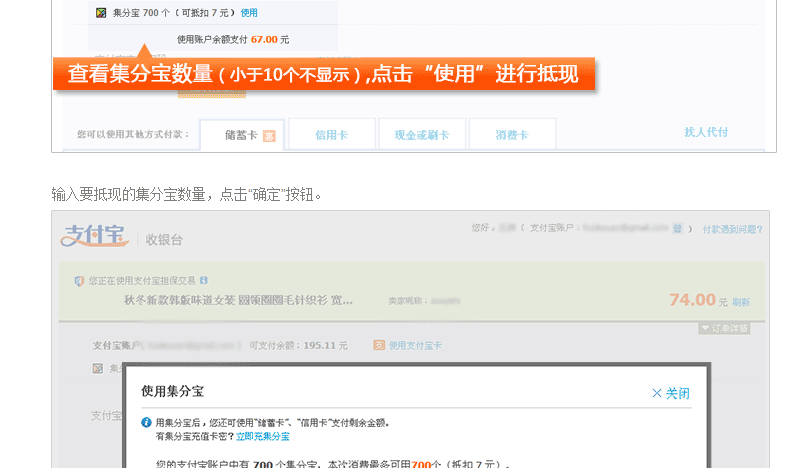Click the 可支付余额：195.11 元 text
The image size is (800, 468).
[x=298, y=346]
